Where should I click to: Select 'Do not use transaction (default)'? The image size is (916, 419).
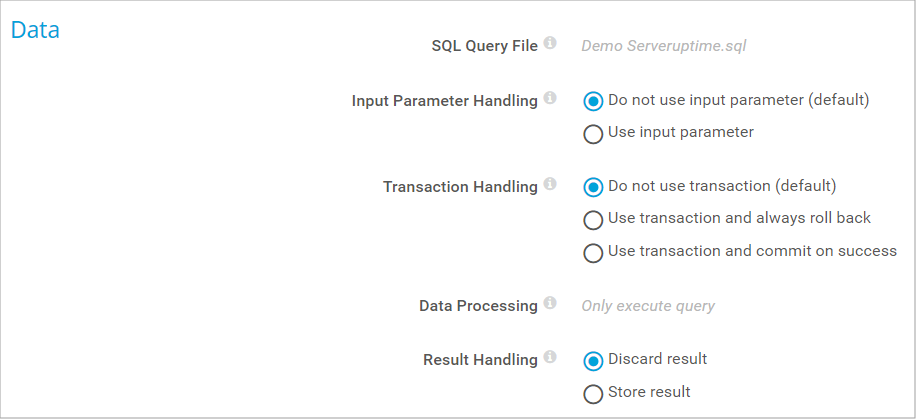593,187
